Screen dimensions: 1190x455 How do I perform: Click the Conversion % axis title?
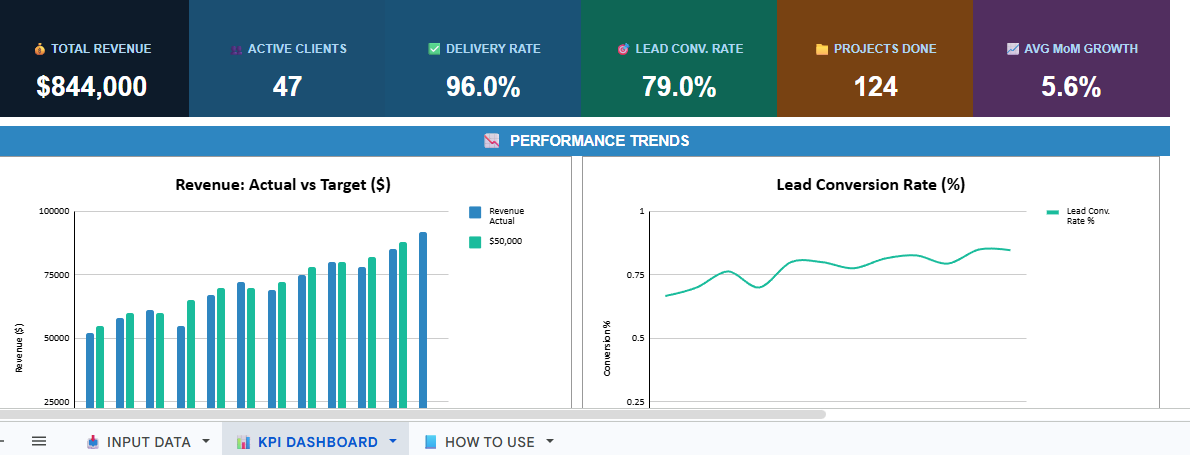[x=607, y=347]
